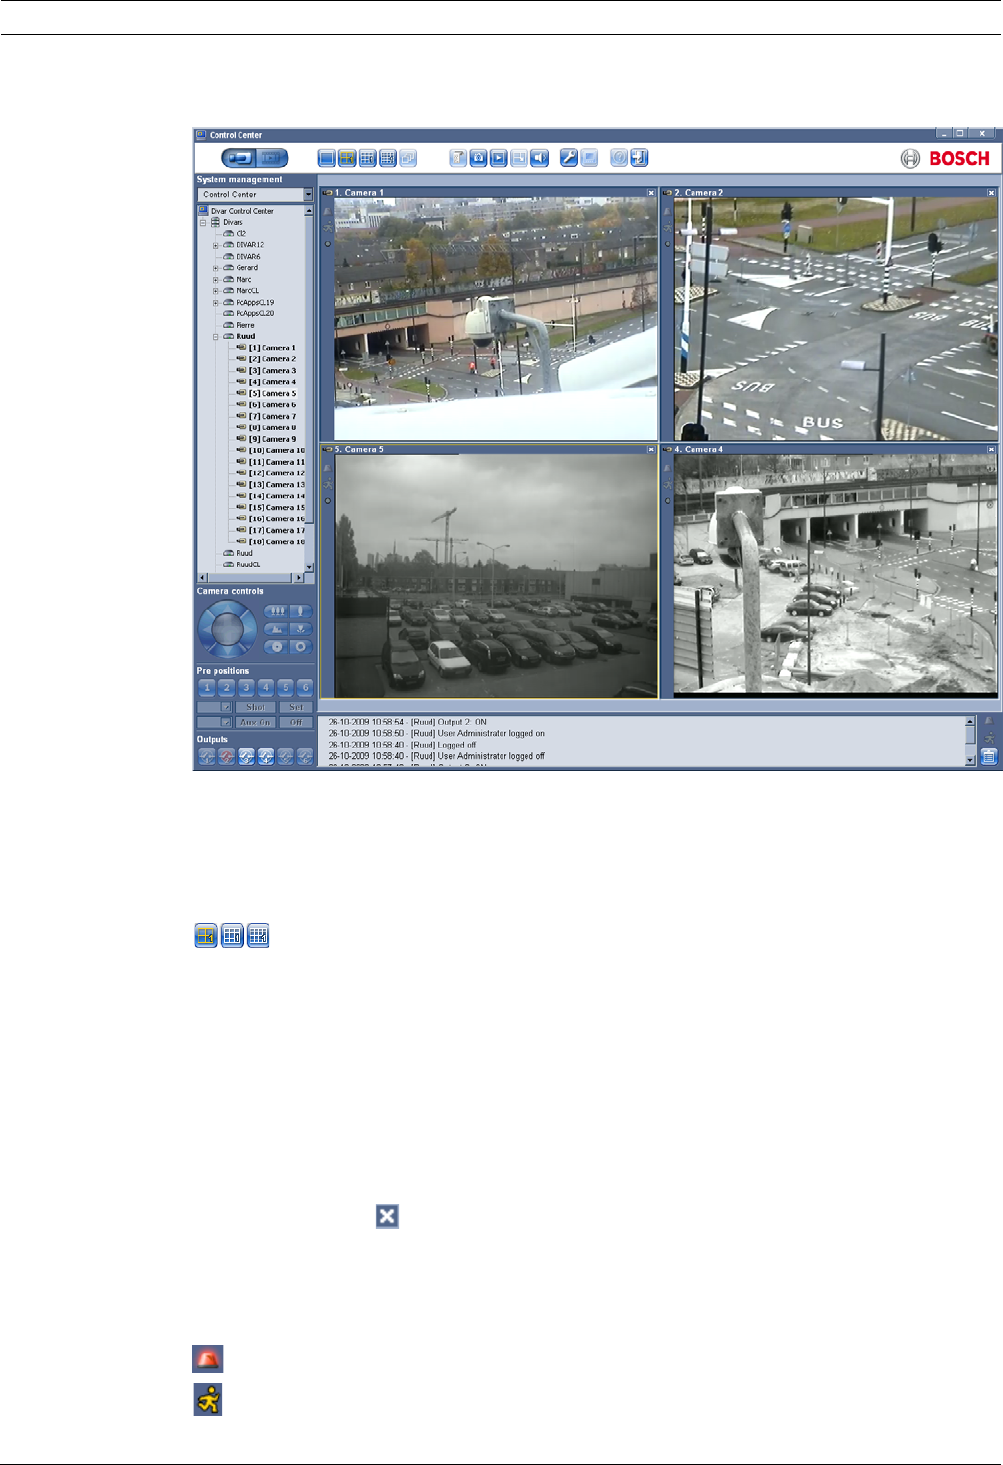
Task: Collapse the bold Ruud tree node
Action: [215, 337]
